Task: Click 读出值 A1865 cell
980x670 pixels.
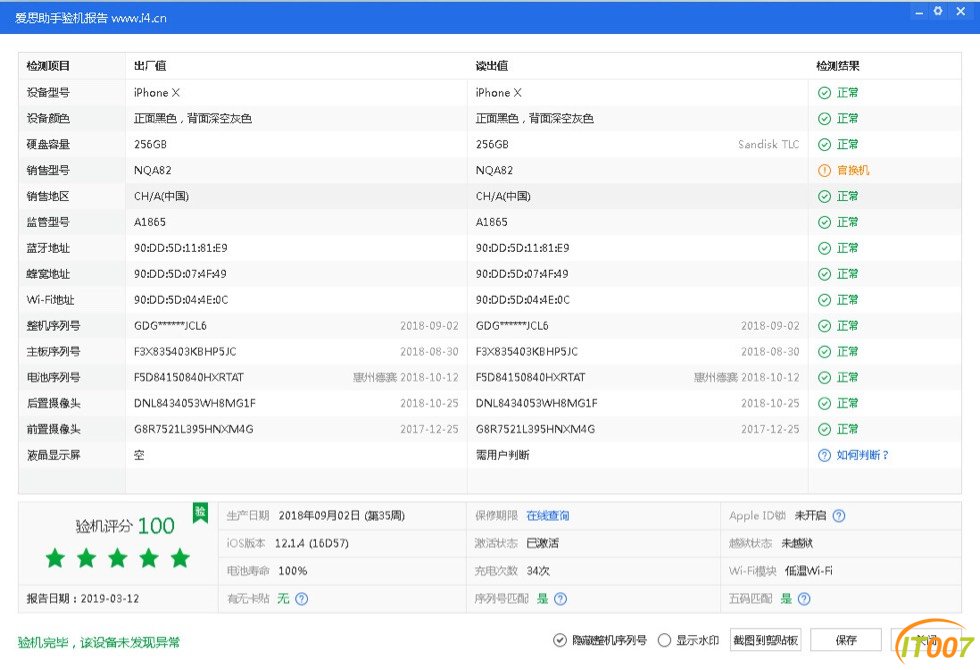Action: [491, 222]
